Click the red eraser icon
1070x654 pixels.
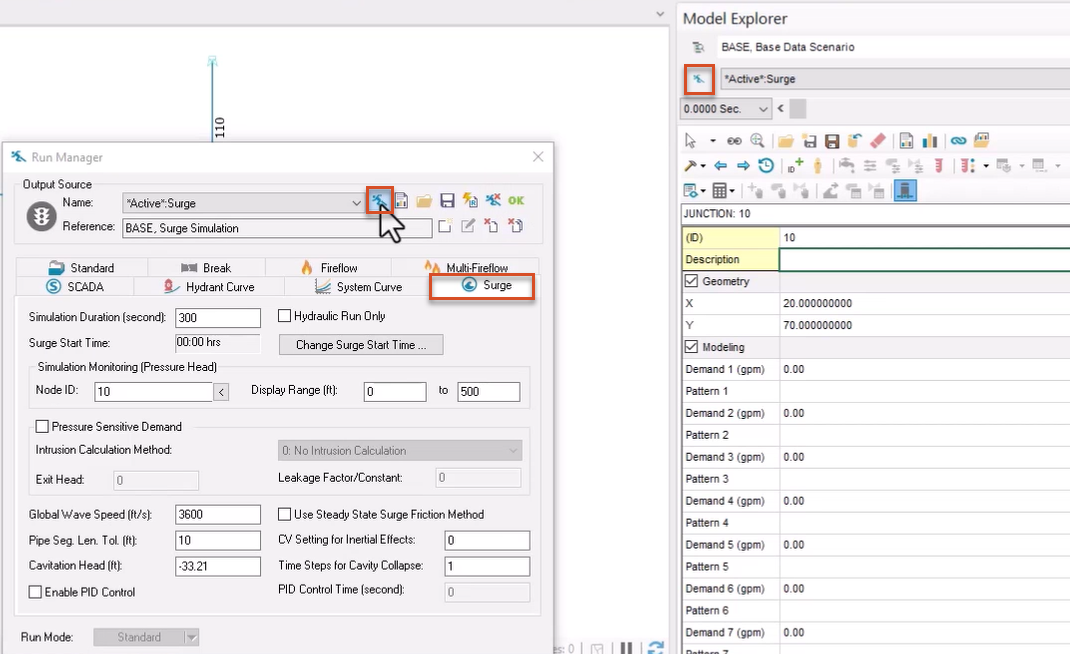coord(878,141)
